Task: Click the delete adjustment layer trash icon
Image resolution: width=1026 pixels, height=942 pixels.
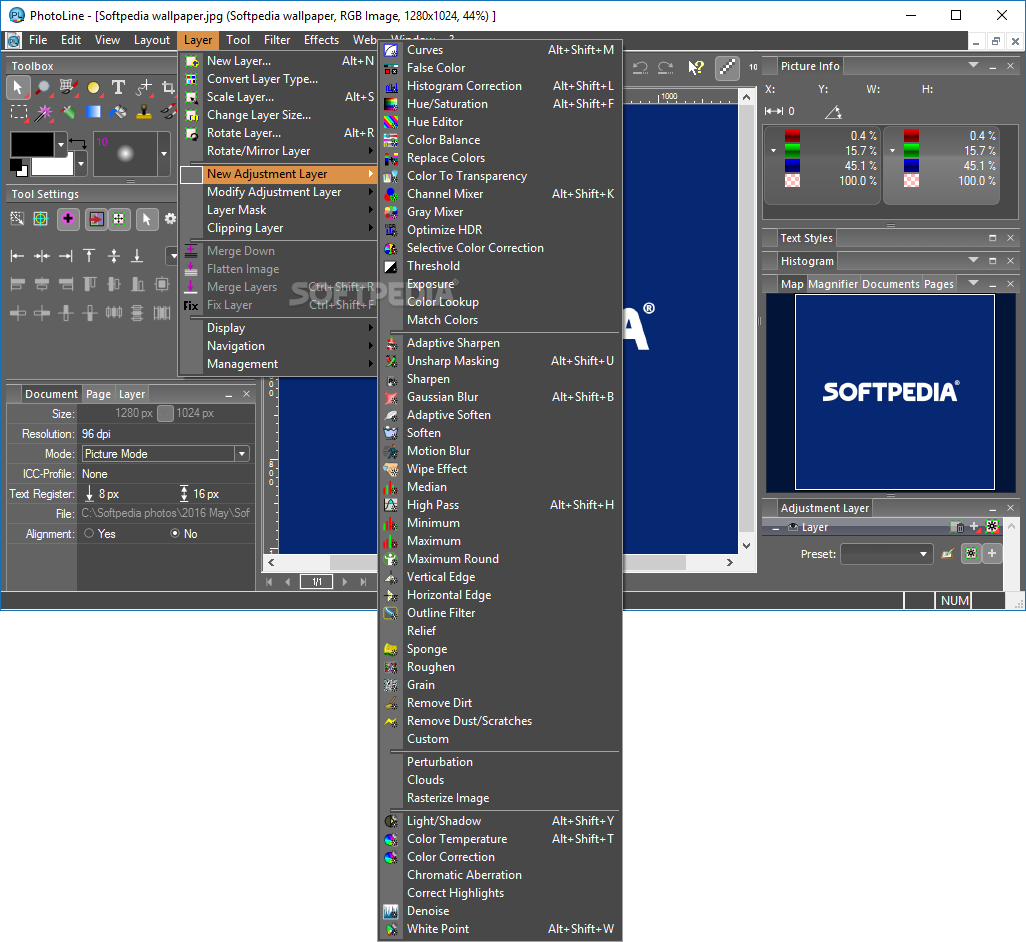Action: [x=957, y=527]
